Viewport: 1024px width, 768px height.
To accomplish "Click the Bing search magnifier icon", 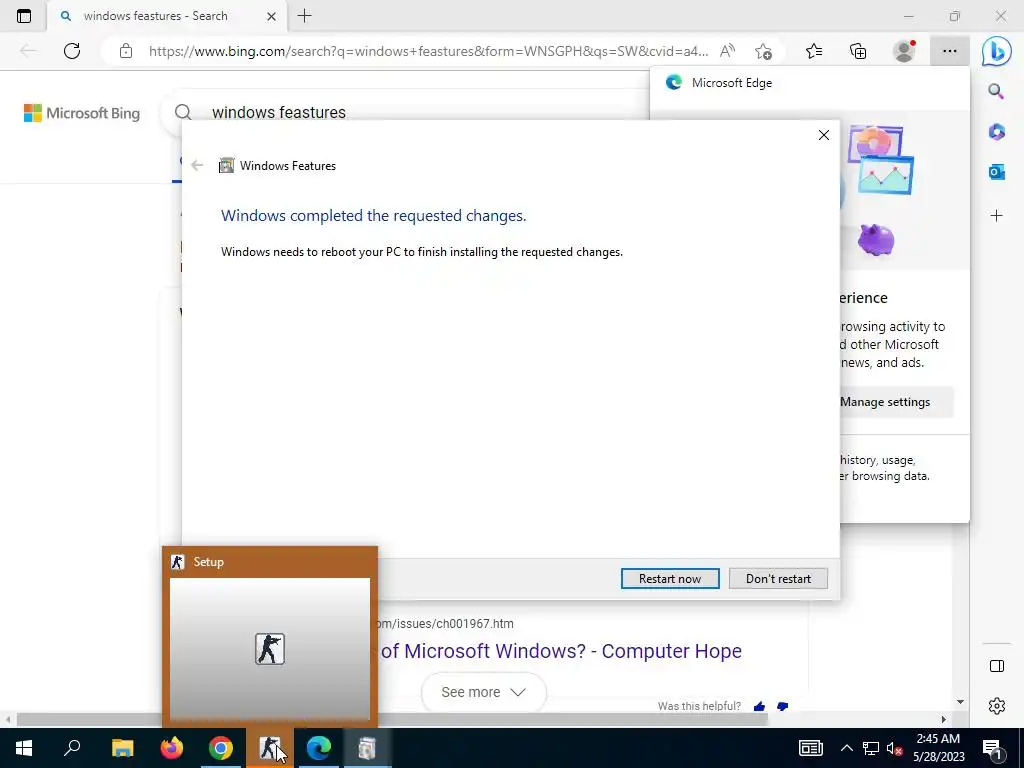I will point(184,112).
